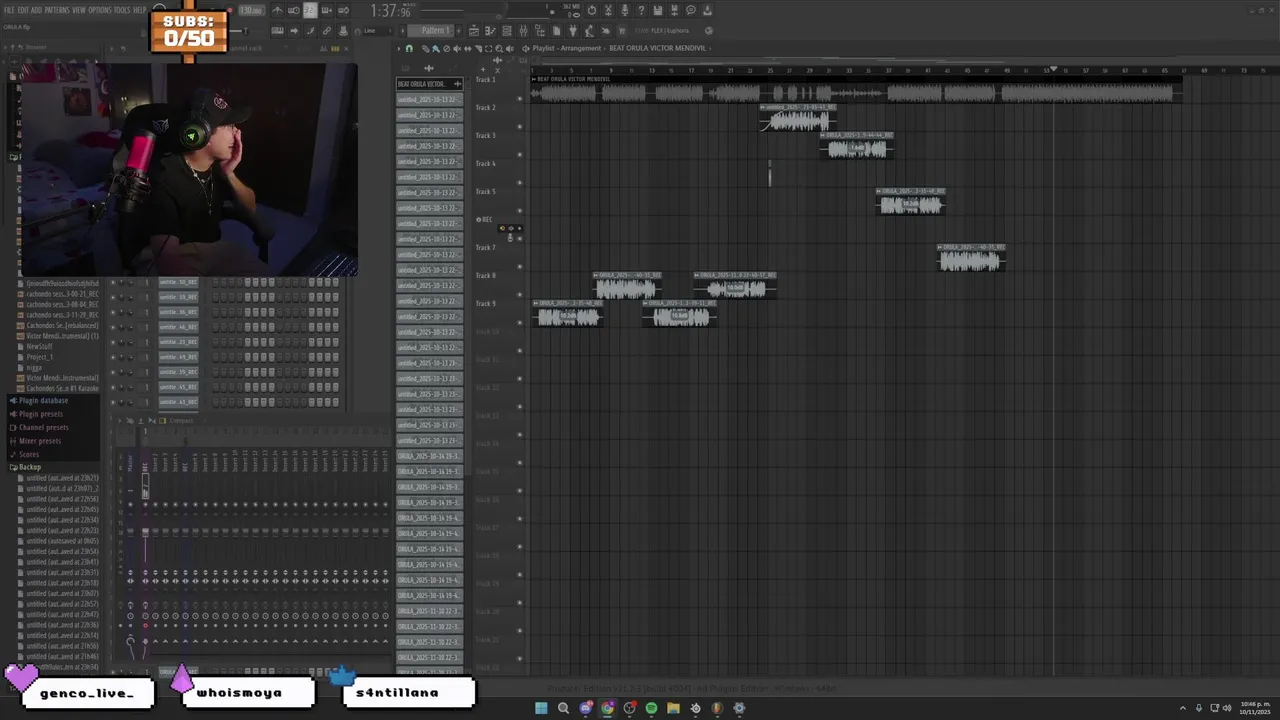Open the Mixer view icon
1280x720 pixels.
(523, 30)
